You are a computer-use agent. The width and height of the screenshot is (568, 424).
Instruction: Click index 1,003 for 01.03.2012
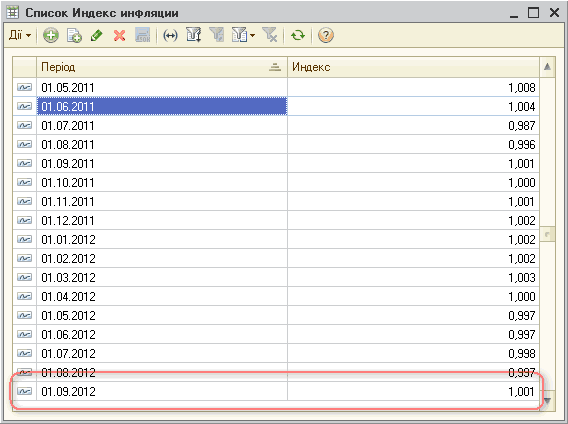413,277
